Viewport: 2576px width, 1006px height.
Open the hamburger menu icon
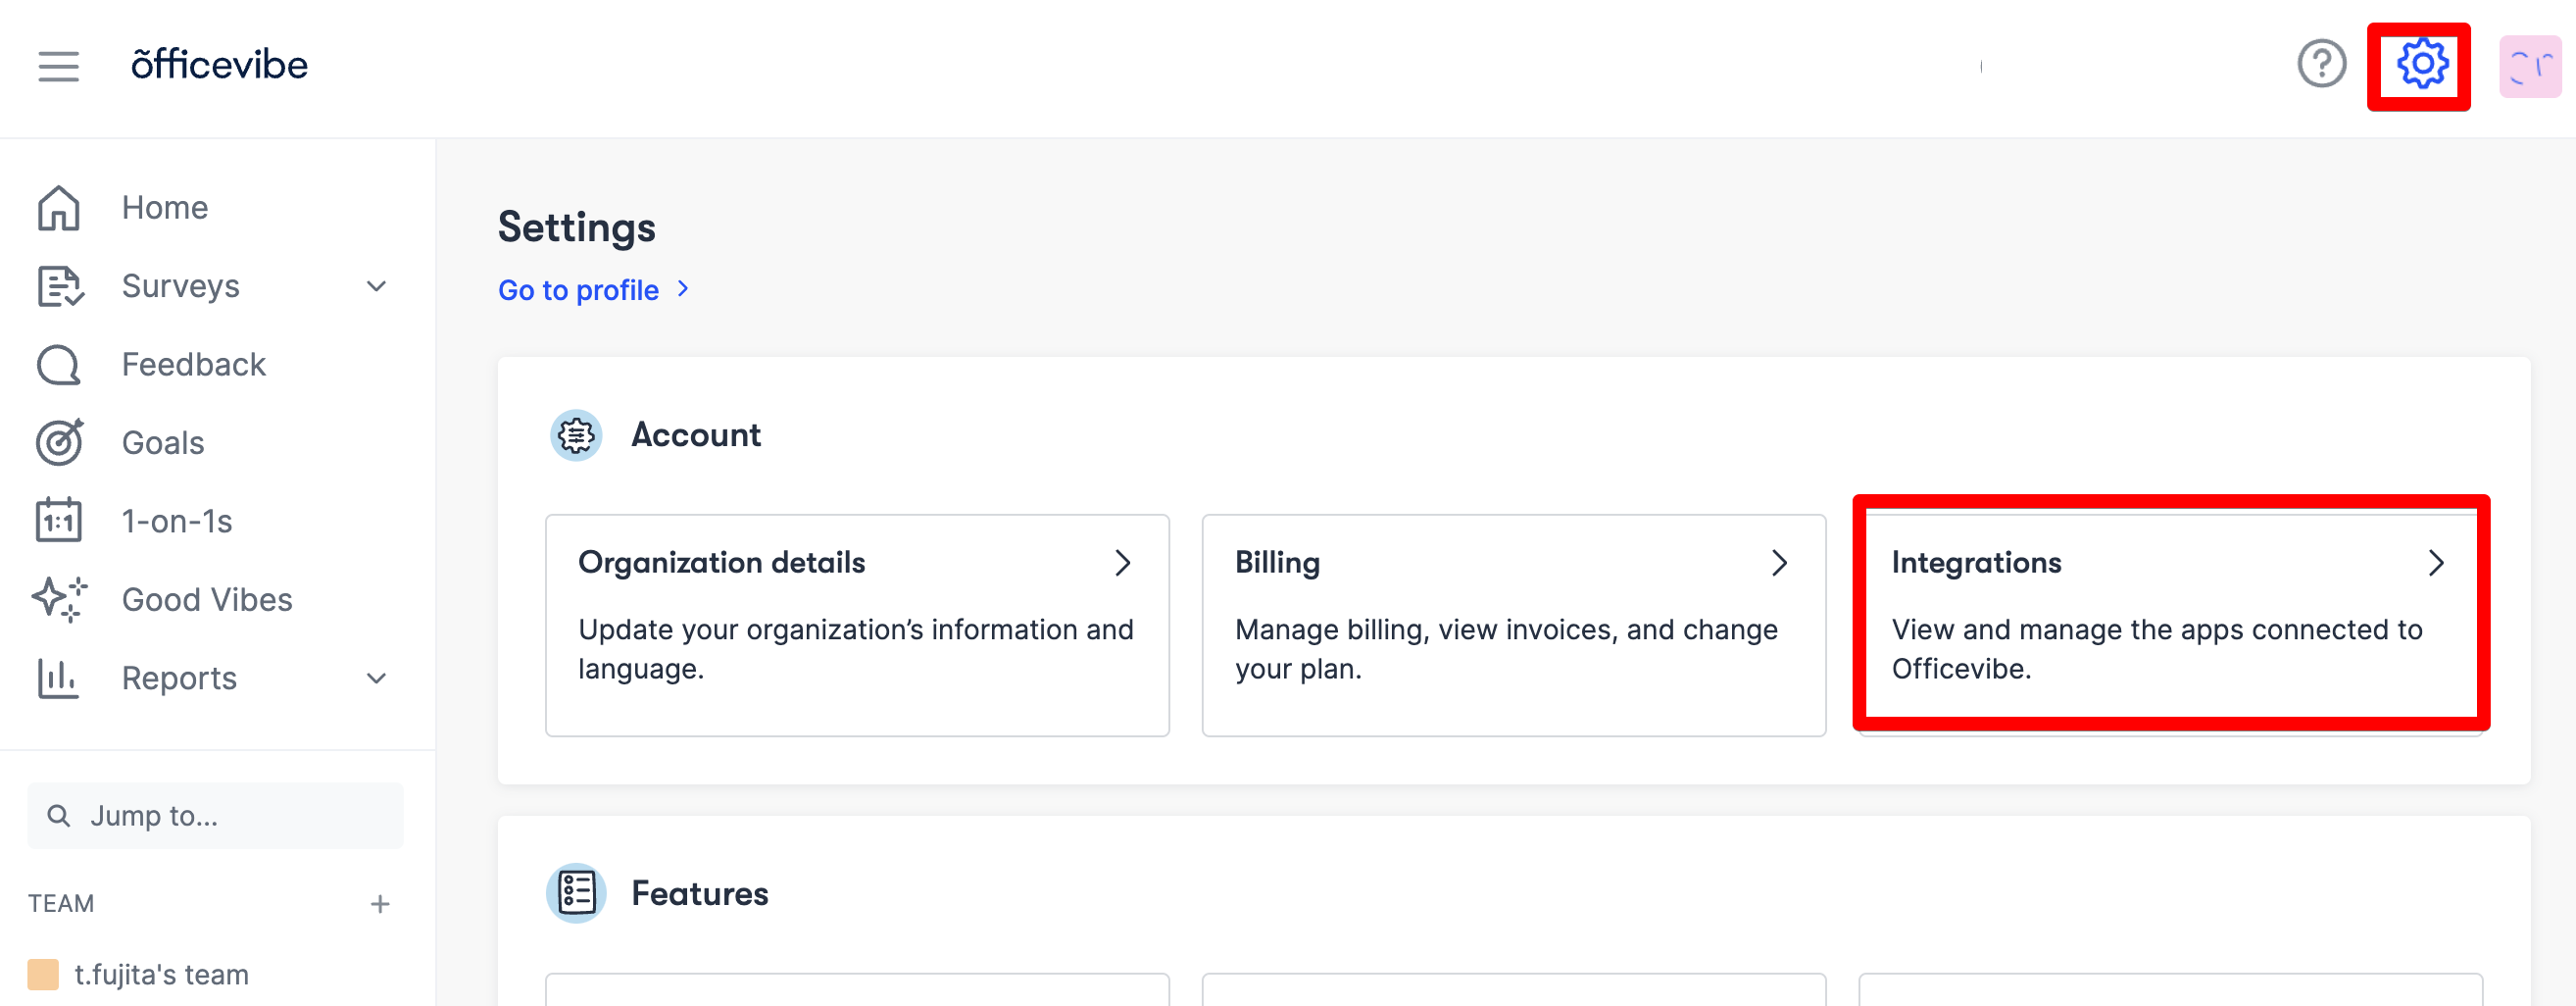coord(58,66)
